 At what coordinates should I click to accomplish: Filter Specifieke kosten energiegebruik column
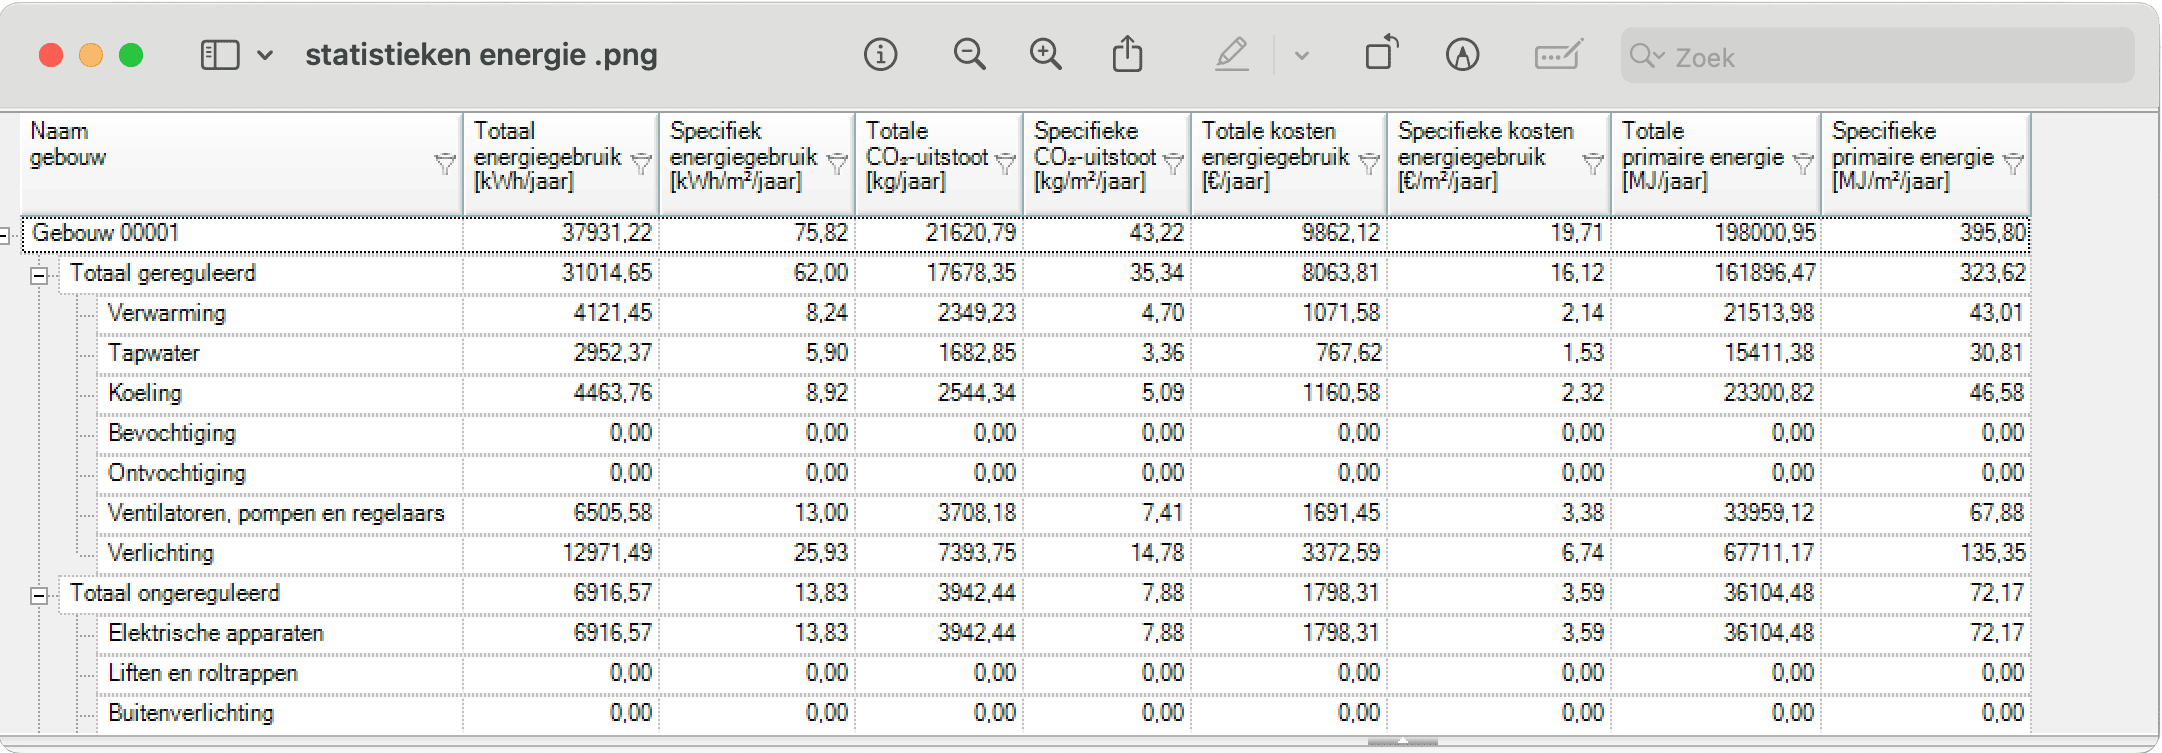click(x=1593, y=163)
